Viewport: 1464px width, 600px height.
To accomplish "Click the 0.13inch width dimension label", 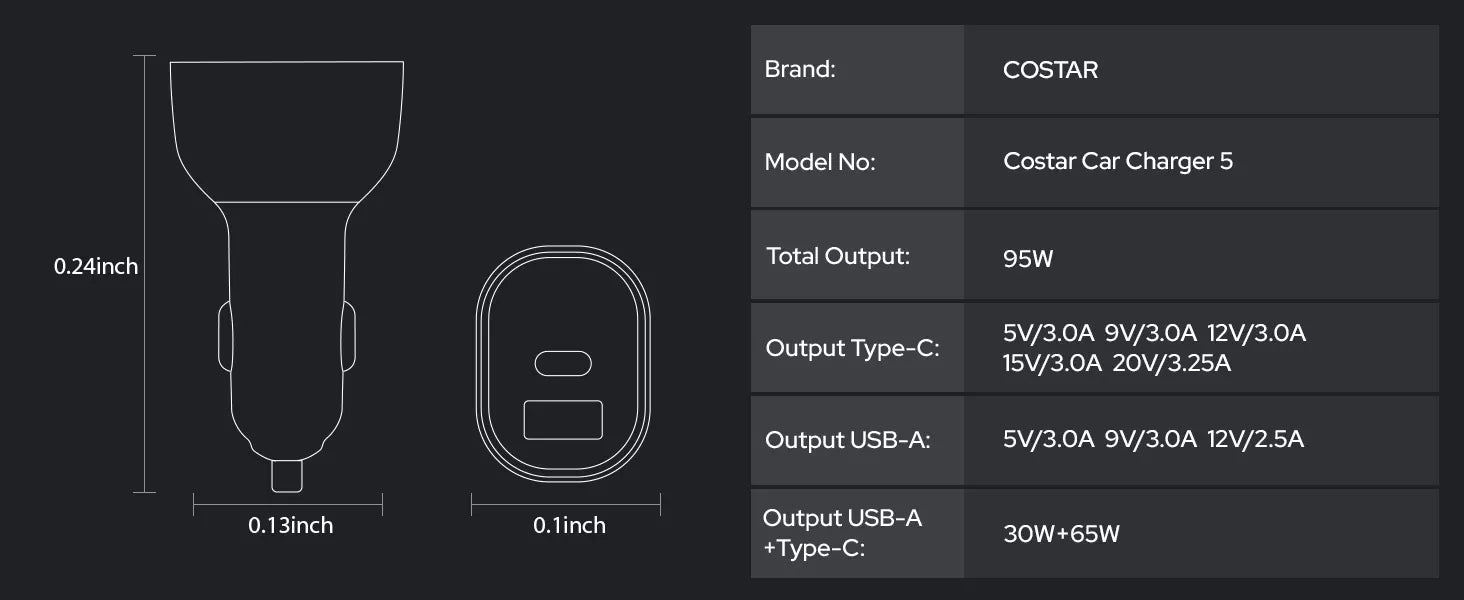I will pyautogui.click(x=290, y=525).
